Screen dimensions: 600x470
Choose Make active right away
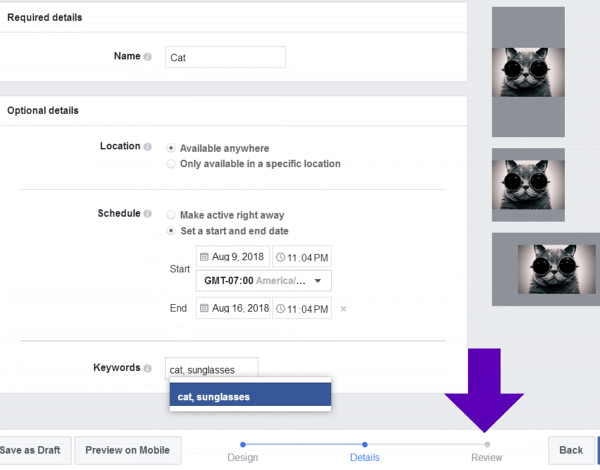[171, 215]
